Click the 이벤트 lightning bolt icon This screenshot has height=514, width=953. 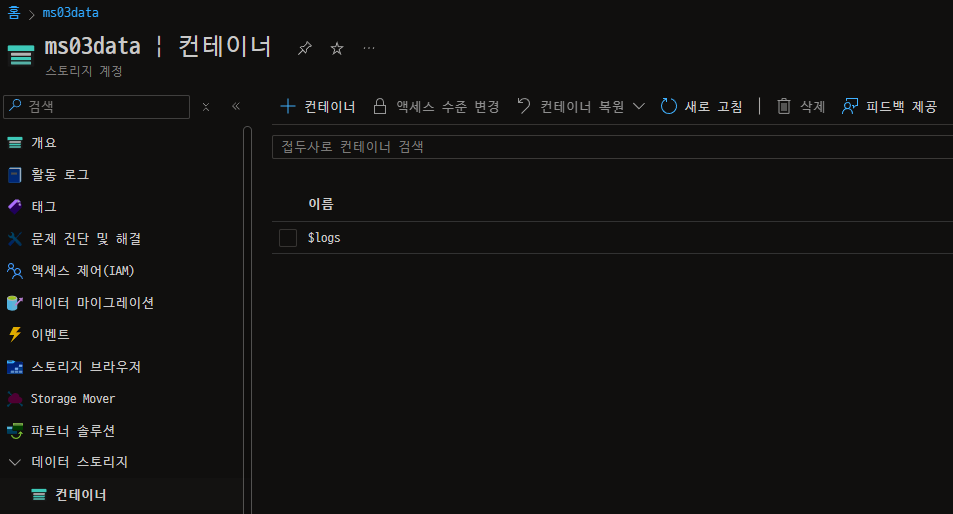click(x=15, y=335)
